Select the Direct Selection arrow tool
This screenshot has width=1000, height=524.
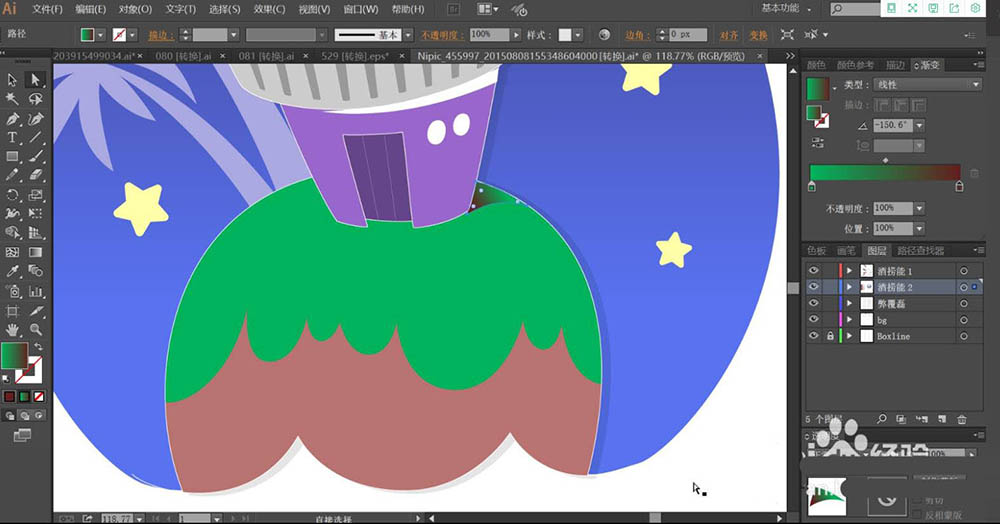coord(35,80)
